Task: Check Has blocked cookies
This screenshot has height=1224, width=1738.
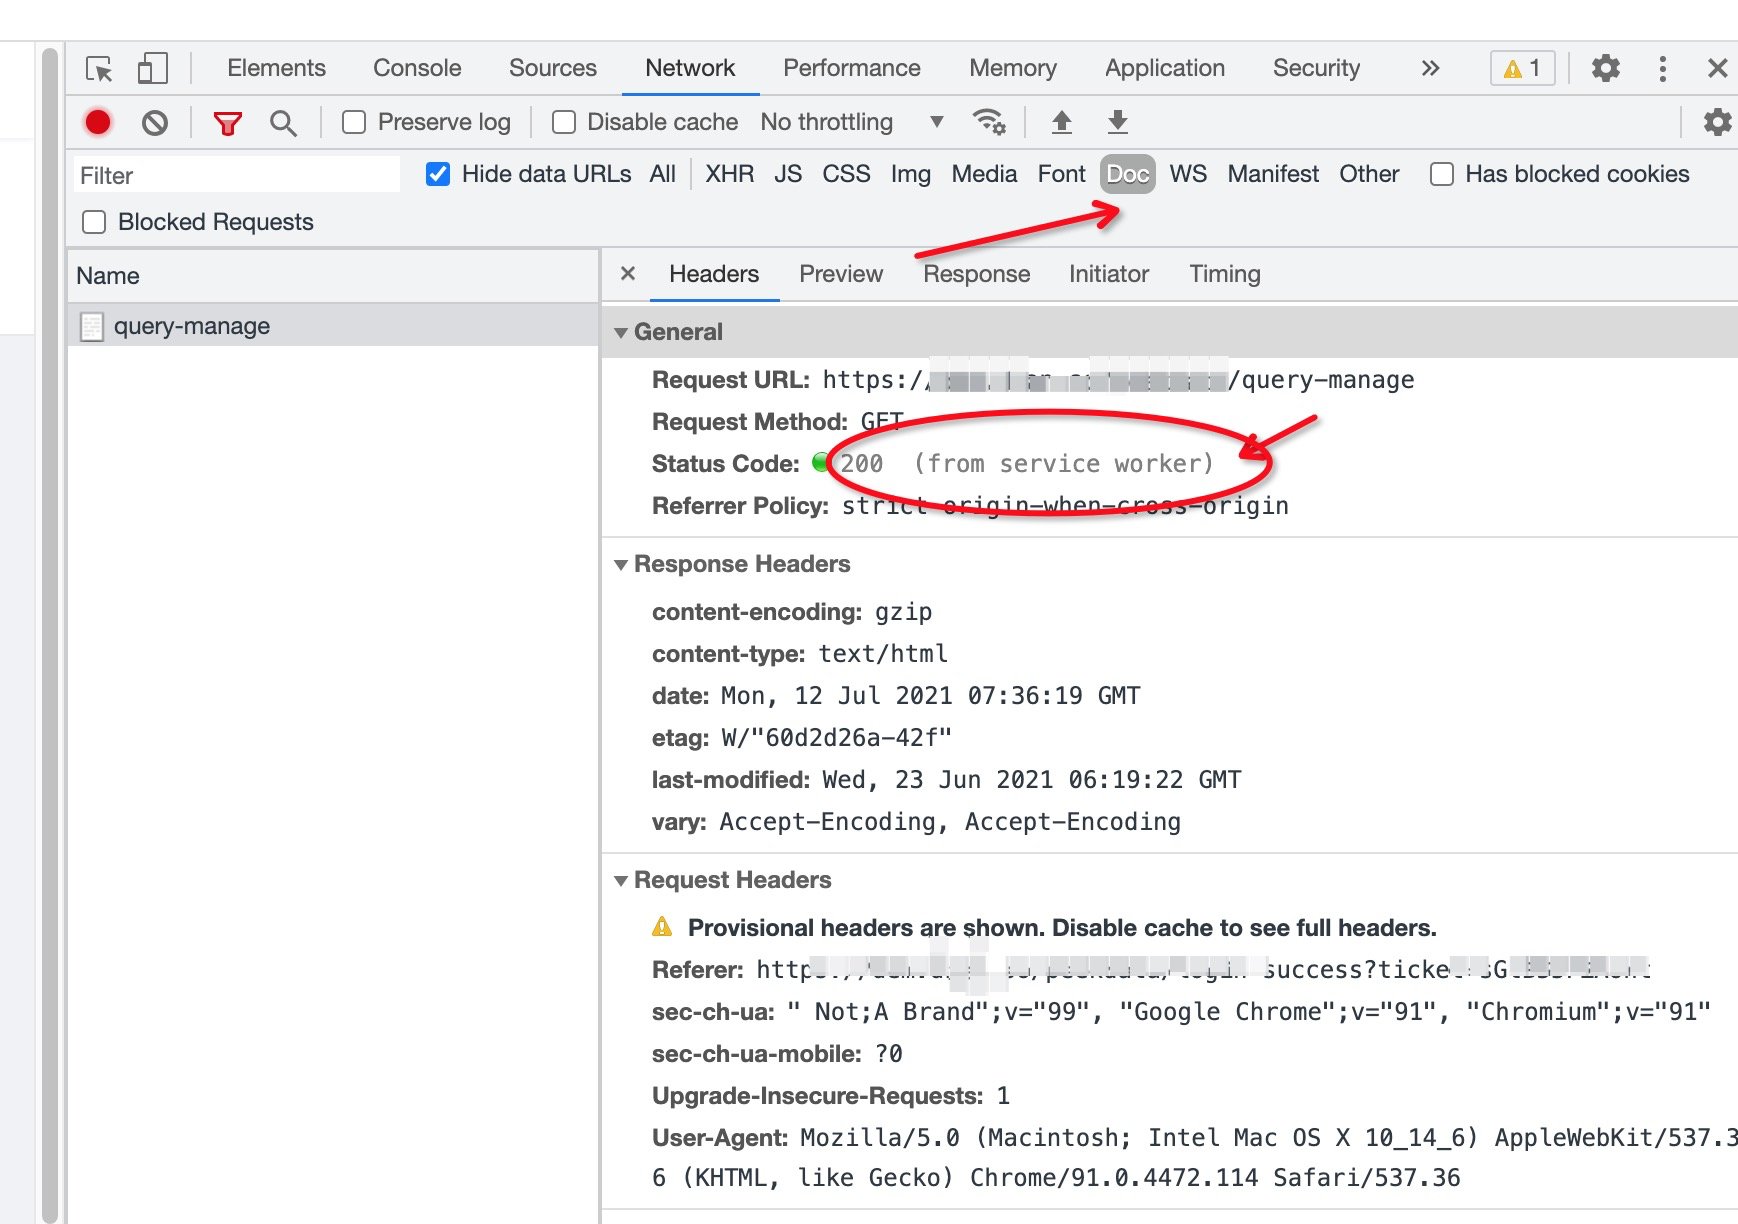Action: (x=1441, y=174)
